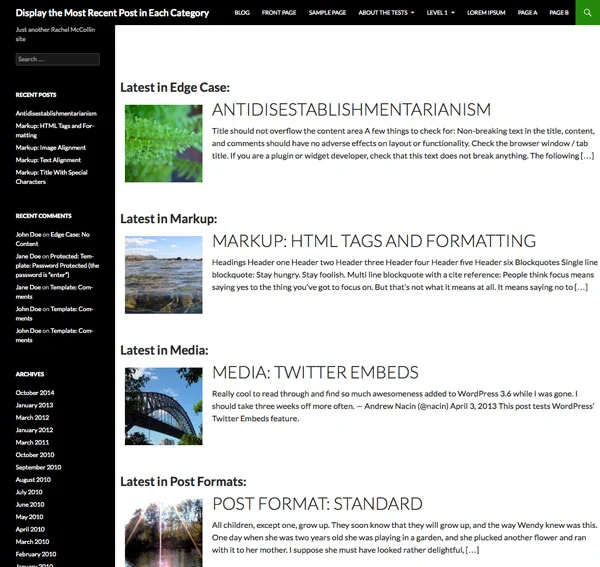Screen dimensions: 600x567
Task: Open Markup: HTML Tags and Formatting heading
Action: pos(374,241)
